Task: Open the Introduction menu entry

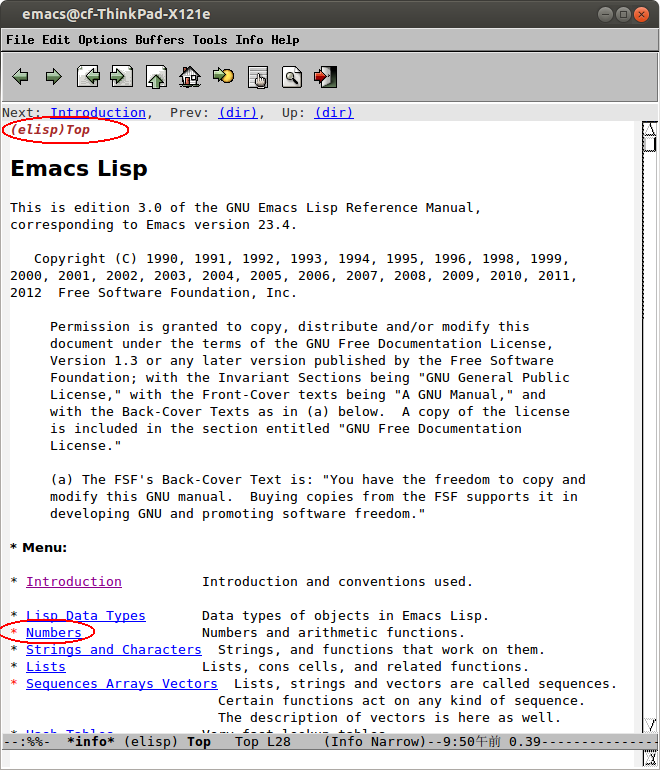Action: coord(74,581)
